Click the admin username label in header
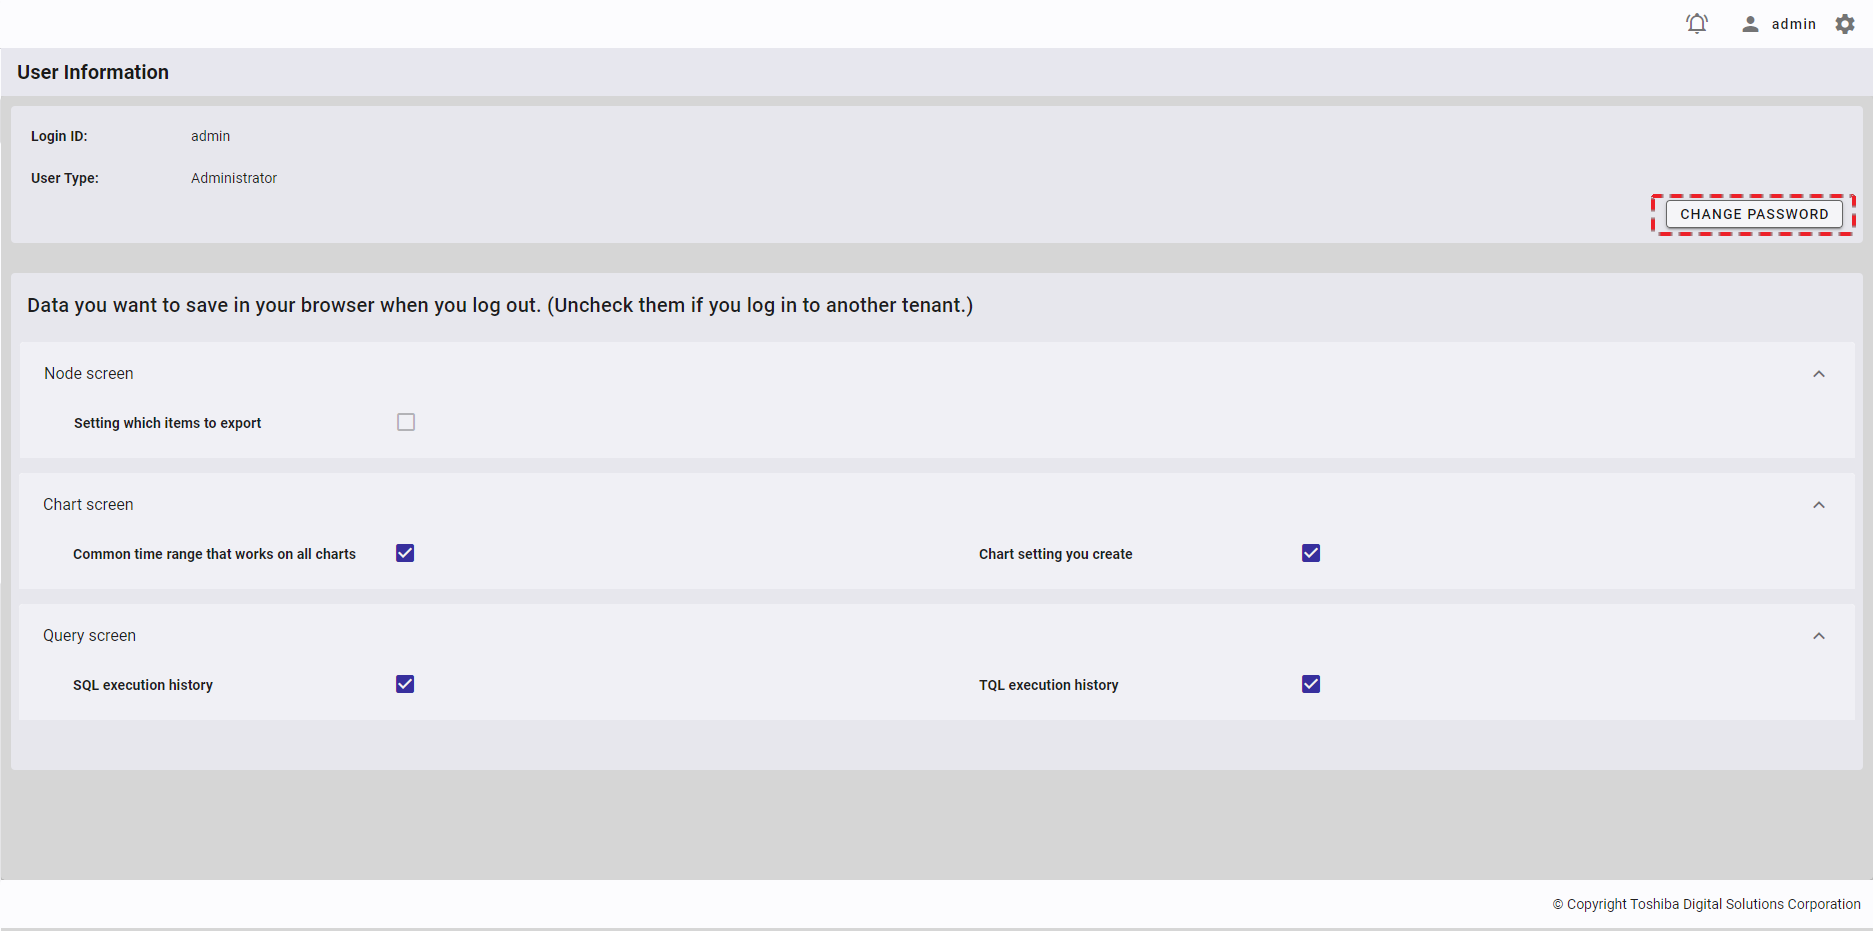 [1793, 24]
